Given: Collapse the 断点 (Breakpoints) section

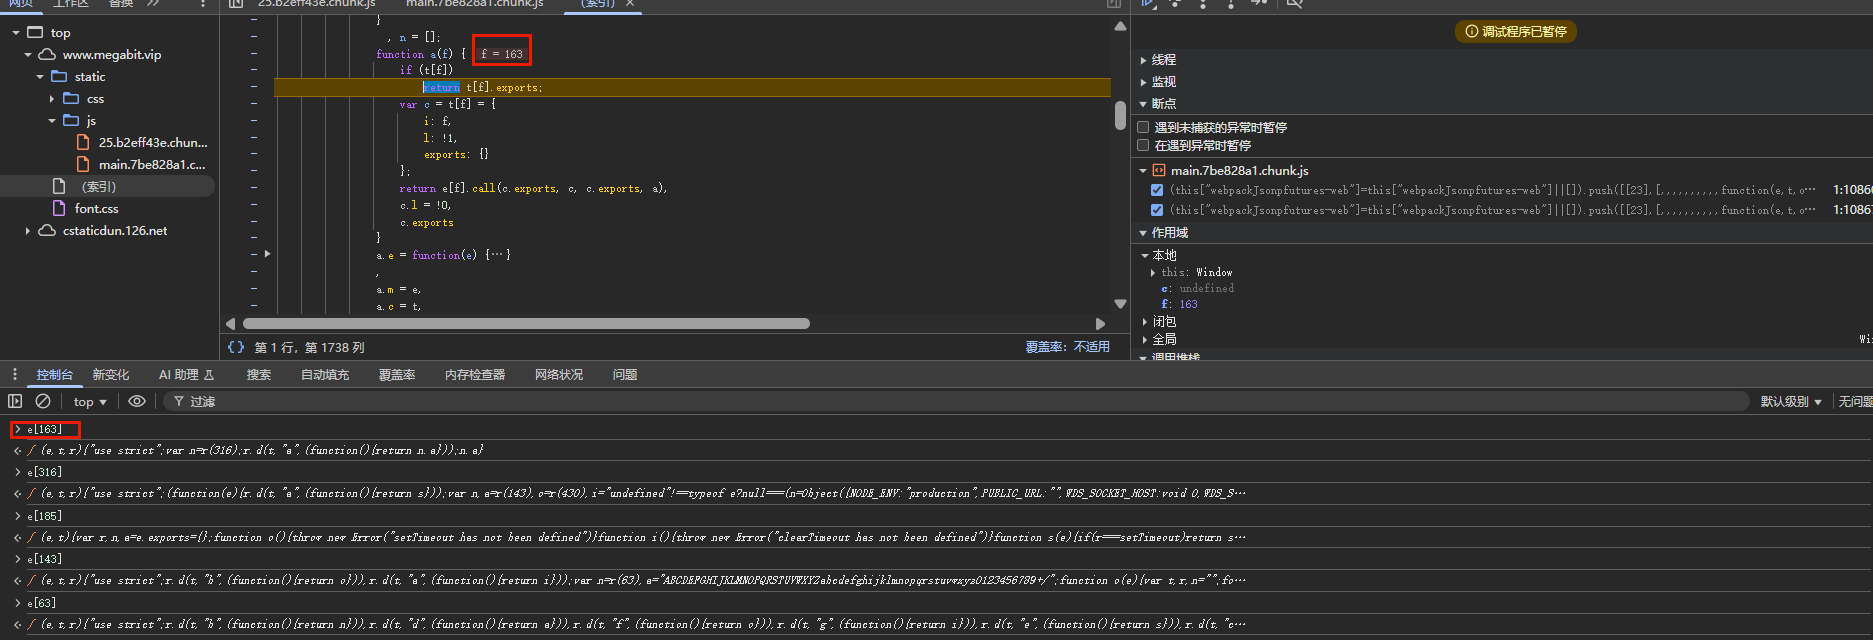Looking at the screenshot, I should point(1144,104).
